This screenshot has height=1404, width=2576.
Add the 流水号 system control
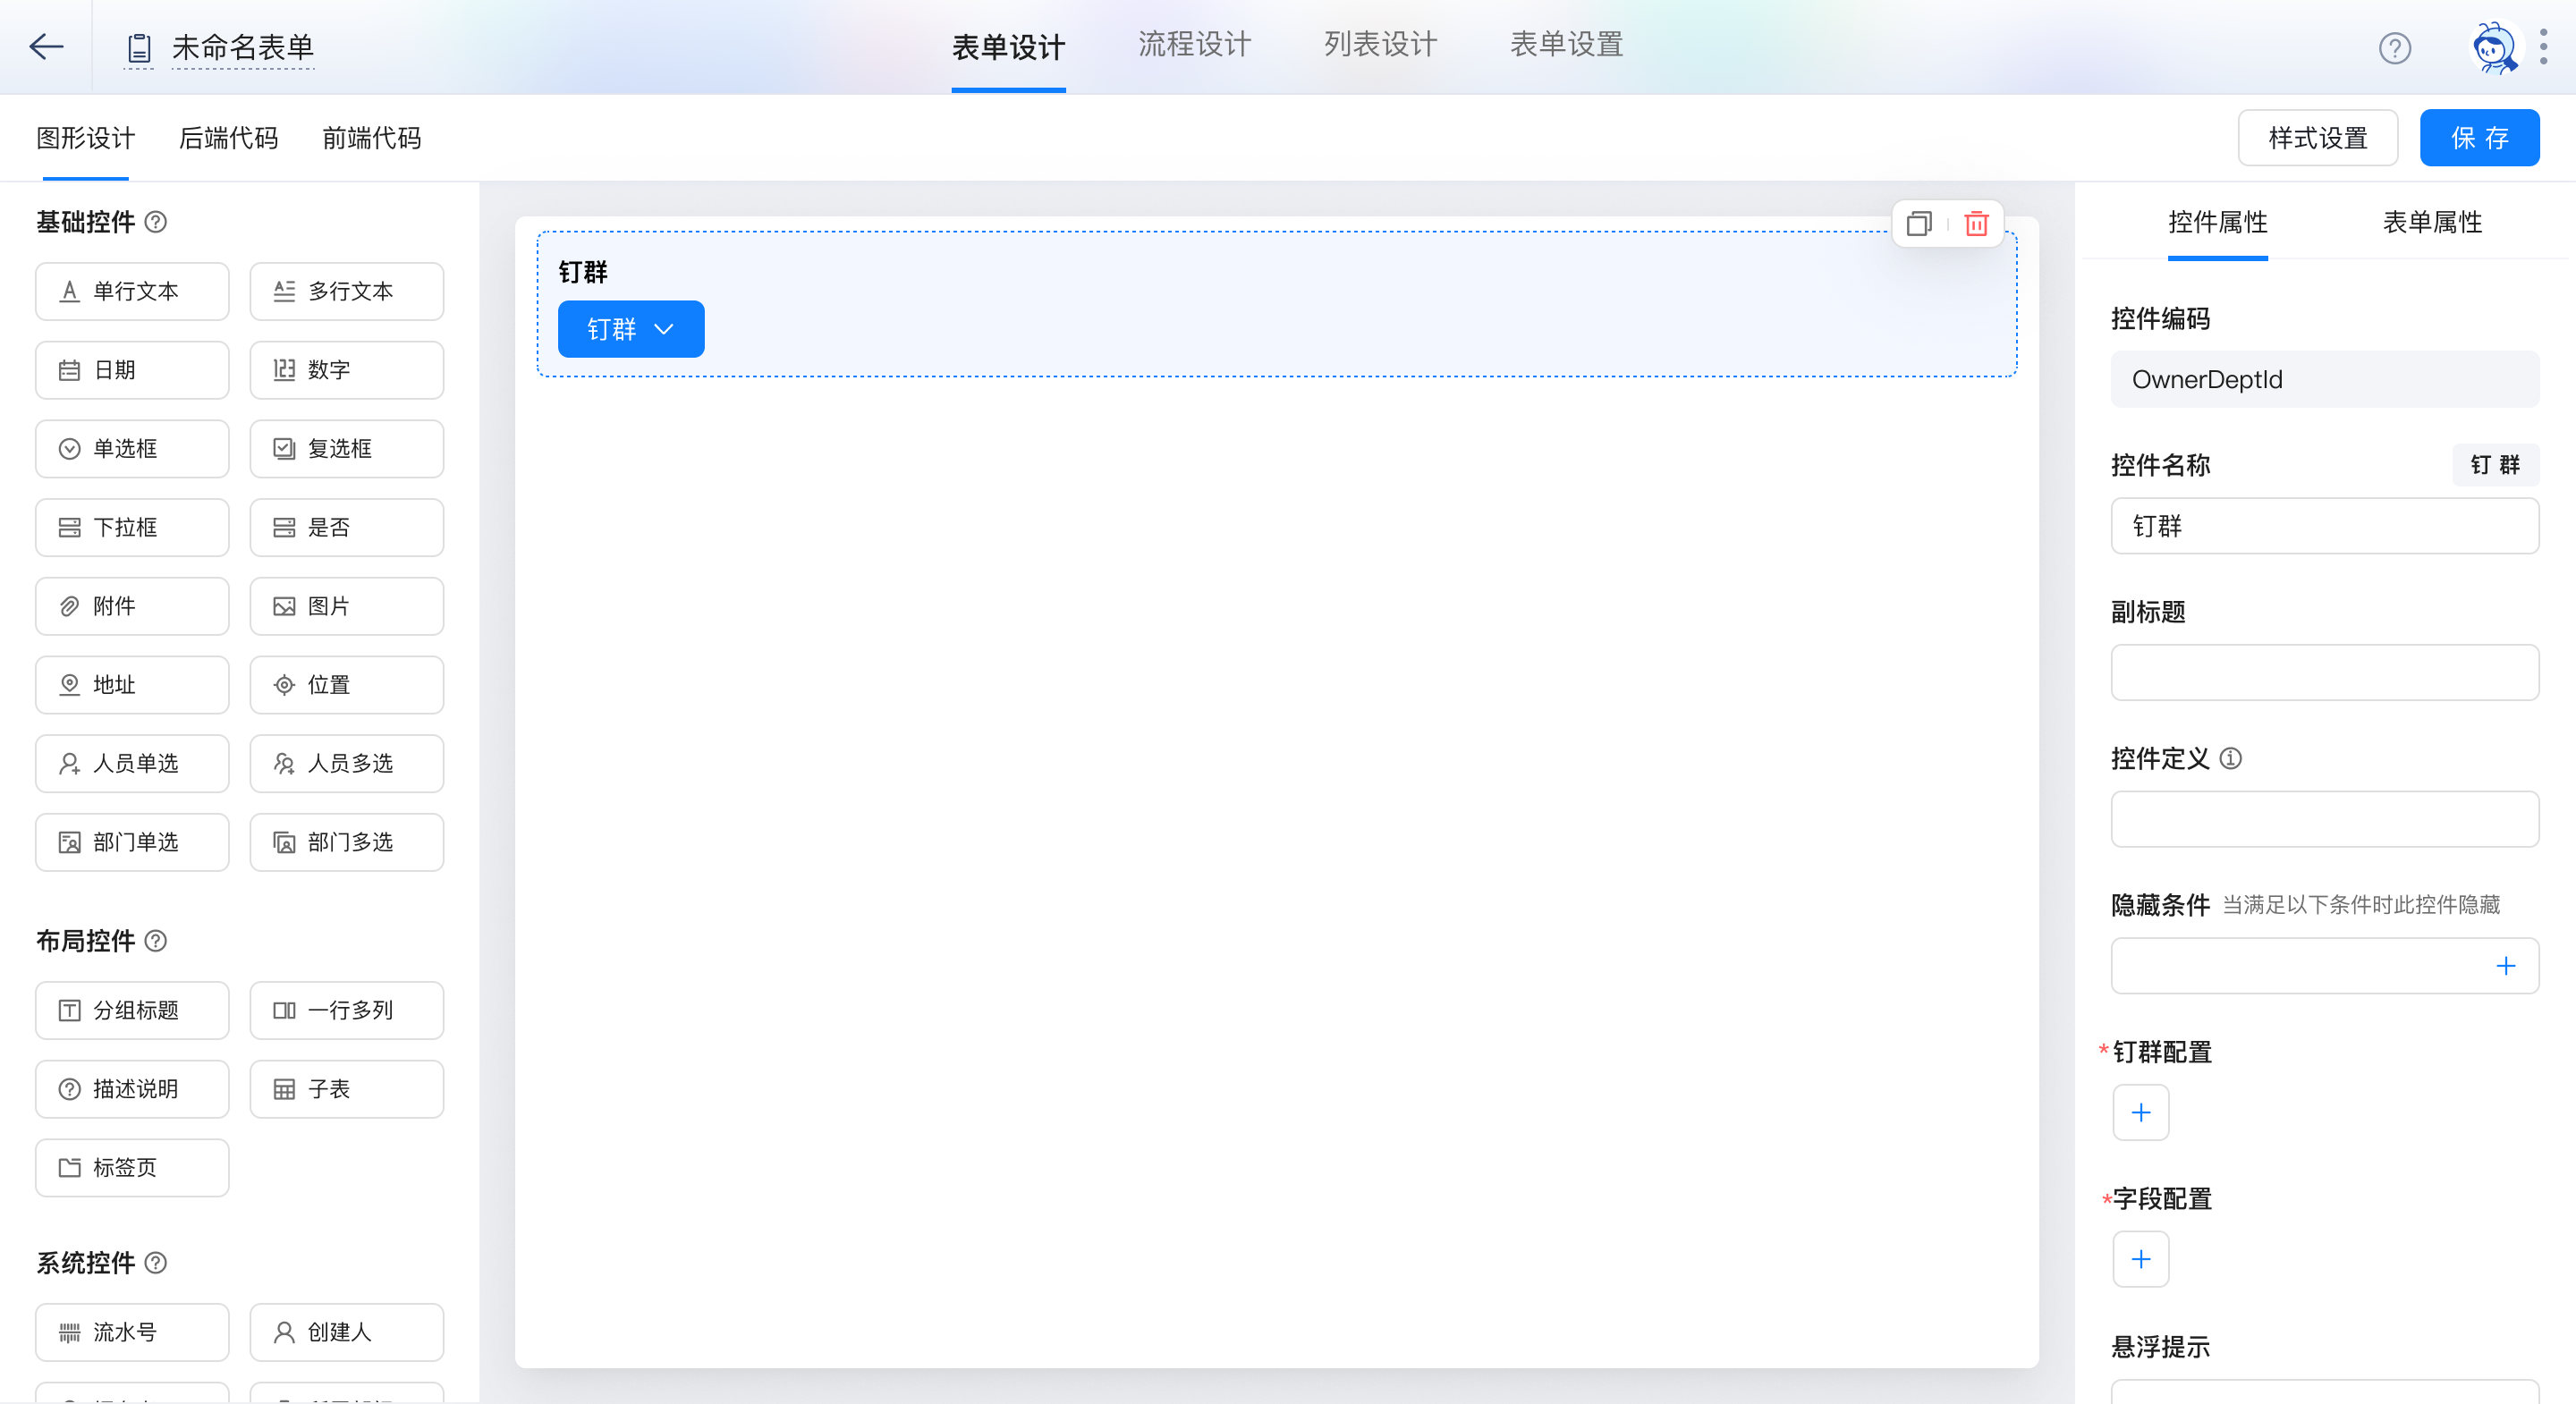132,1332
